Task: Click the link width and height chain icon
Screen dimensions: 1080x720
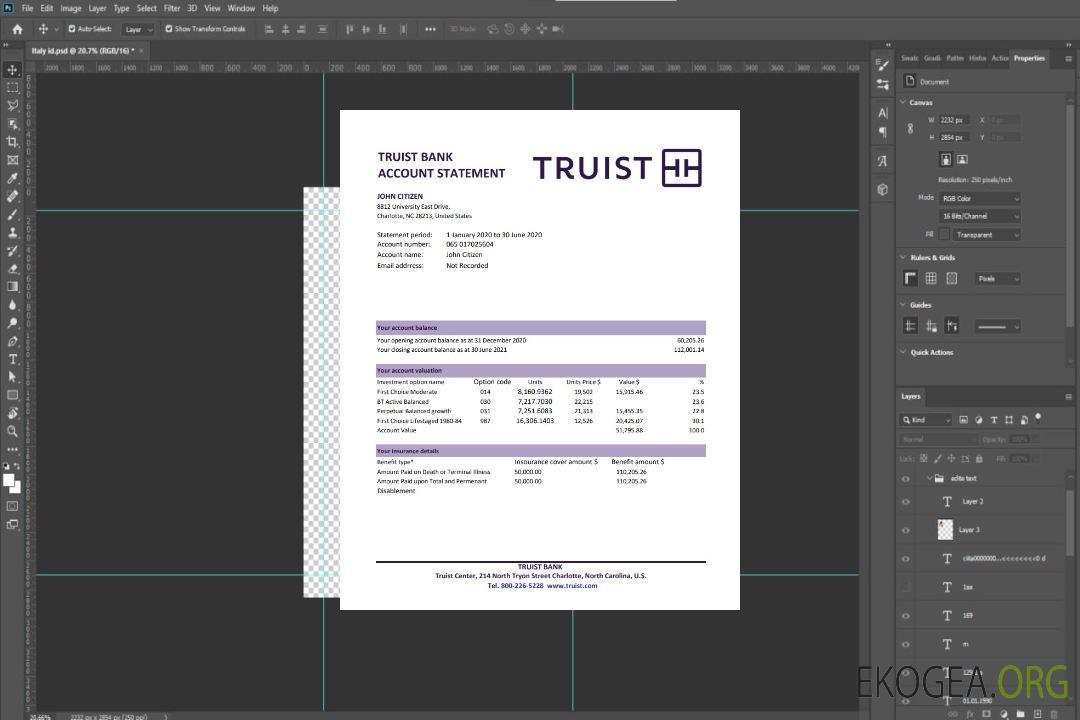Action: click(911, 129)
